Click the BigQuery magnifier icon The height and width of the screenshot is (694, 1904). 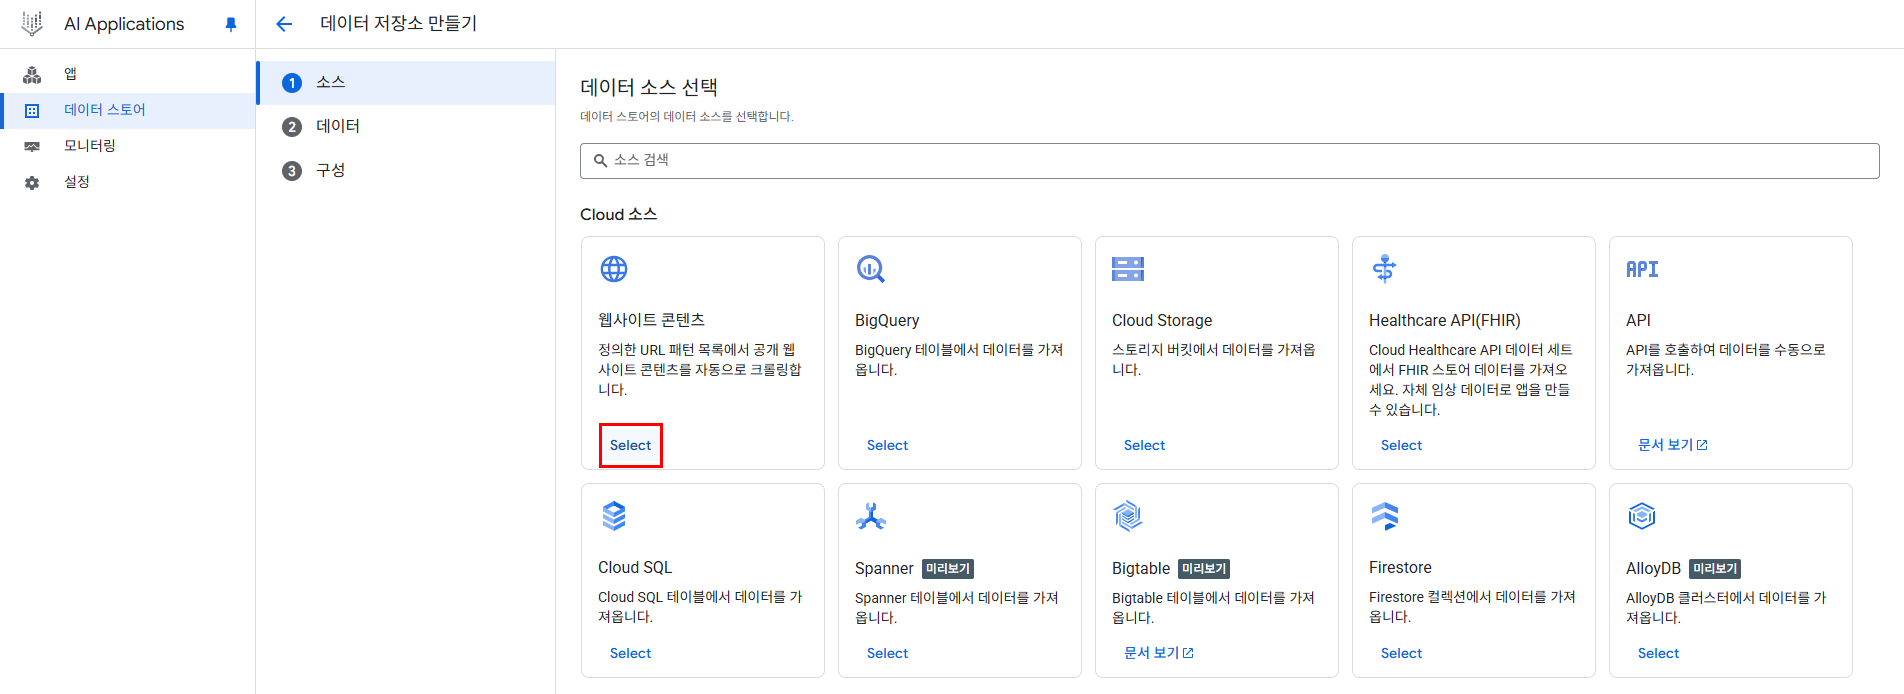coord(871,269)
